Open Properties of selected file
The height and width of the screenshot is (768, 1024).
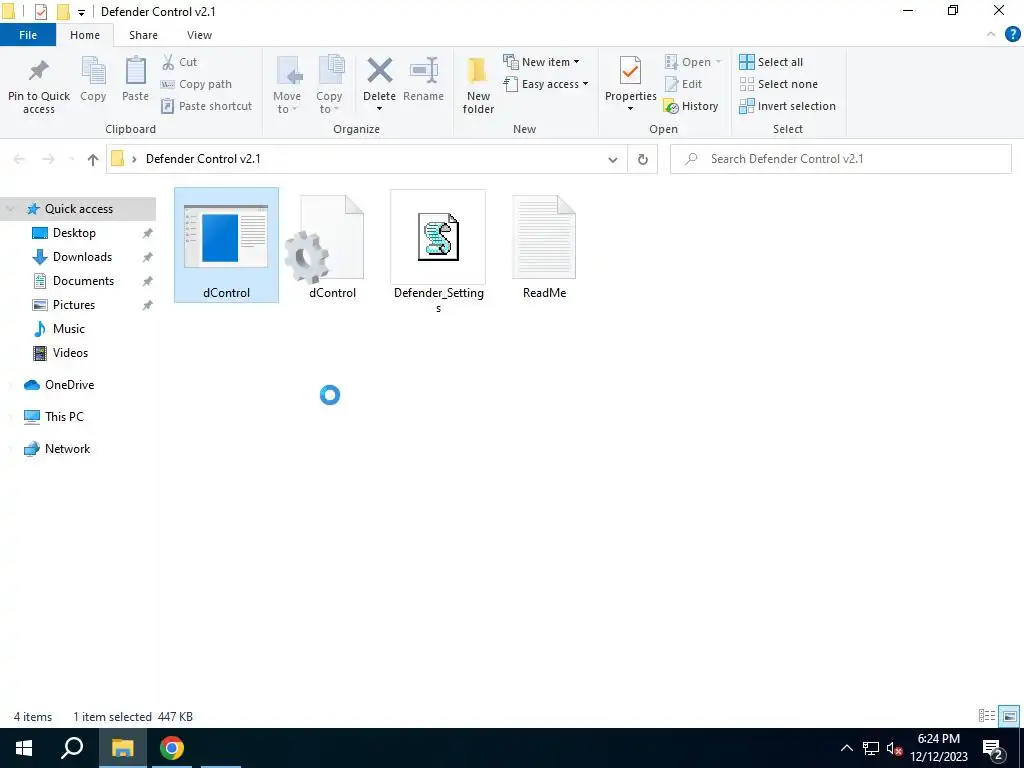click(x=630, y=78)
